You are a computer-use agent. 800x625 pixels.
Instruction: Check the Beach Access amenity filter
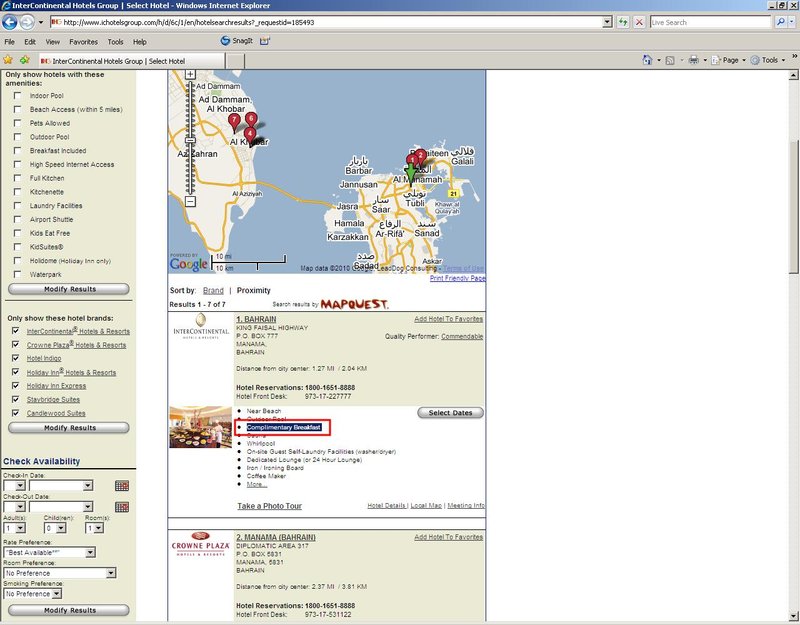coord(18,109)
